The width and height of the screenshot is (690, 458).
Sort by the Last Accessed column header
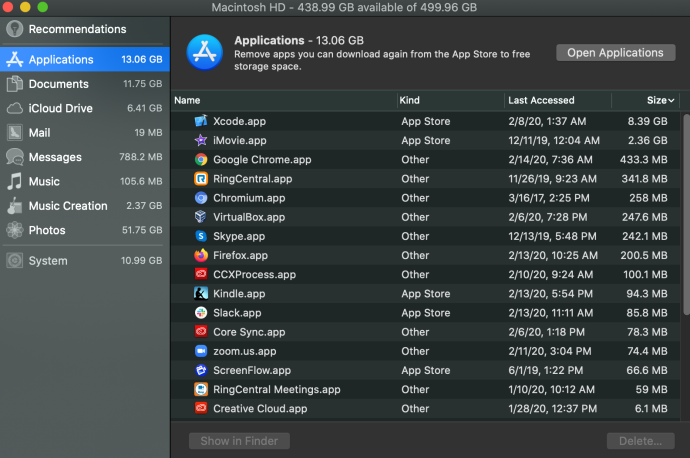tap(558, 100)
